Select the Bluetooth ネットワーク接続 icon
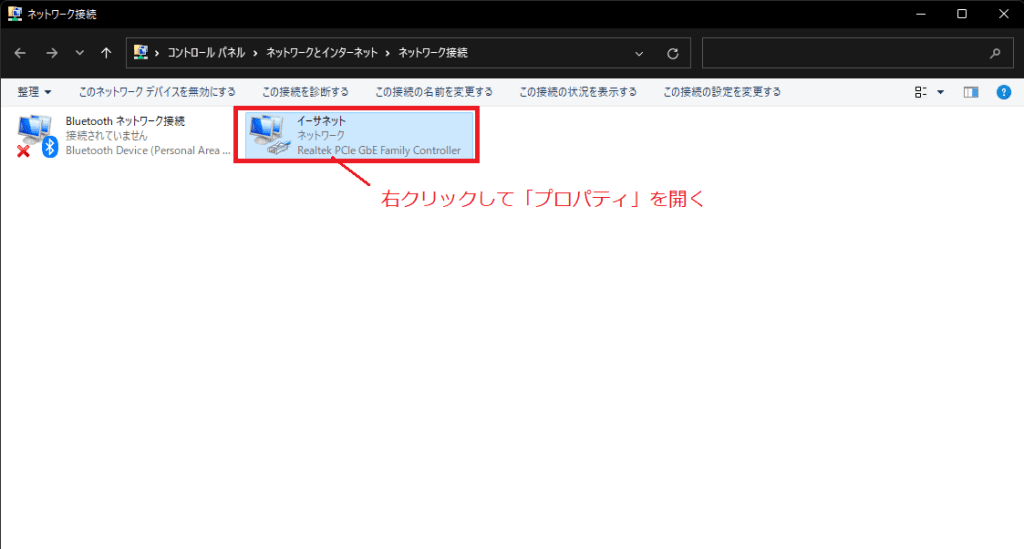Screen dimensions: 1024x549 (37, 136)
